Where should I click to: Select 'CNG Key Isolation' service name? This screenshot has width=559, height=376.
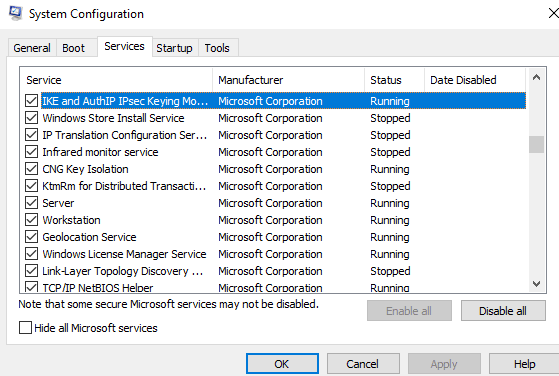(85, 169)
